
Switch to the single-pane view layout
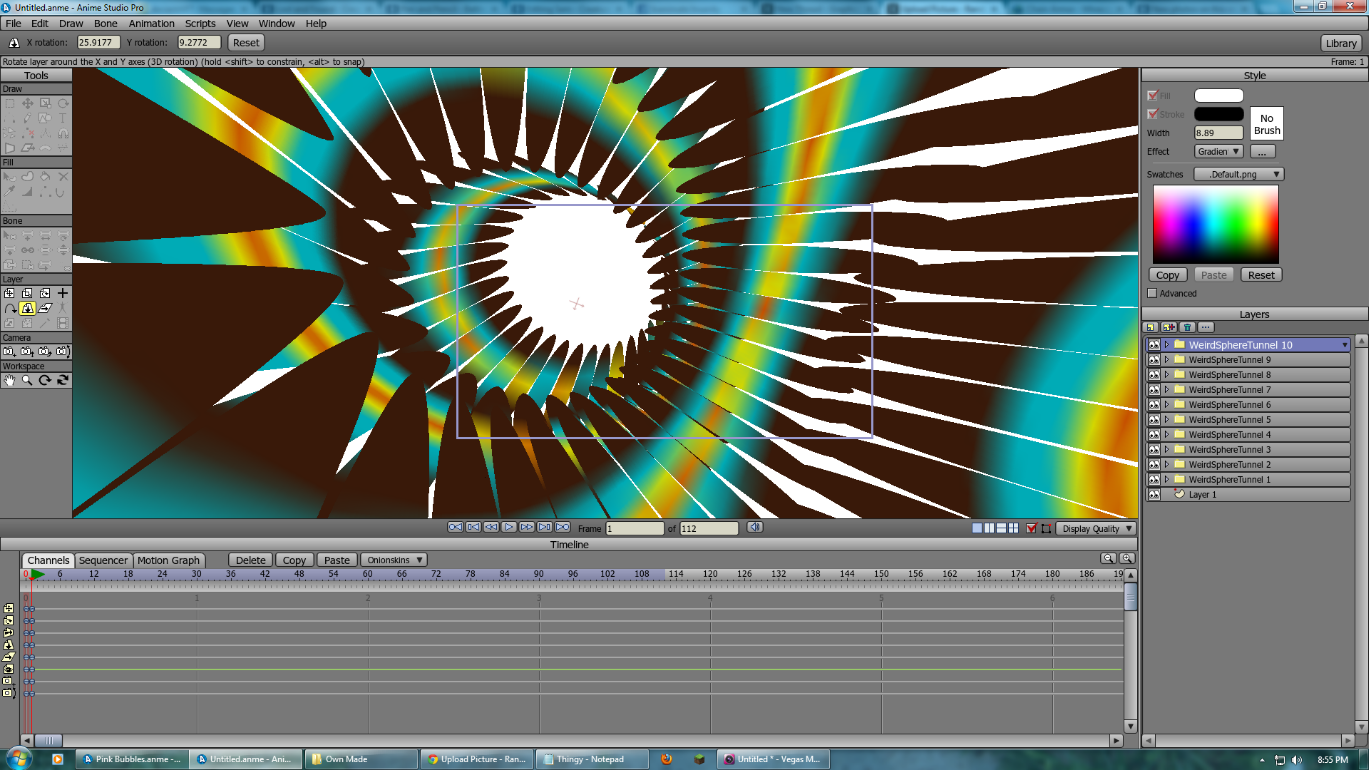coord(977,528)
